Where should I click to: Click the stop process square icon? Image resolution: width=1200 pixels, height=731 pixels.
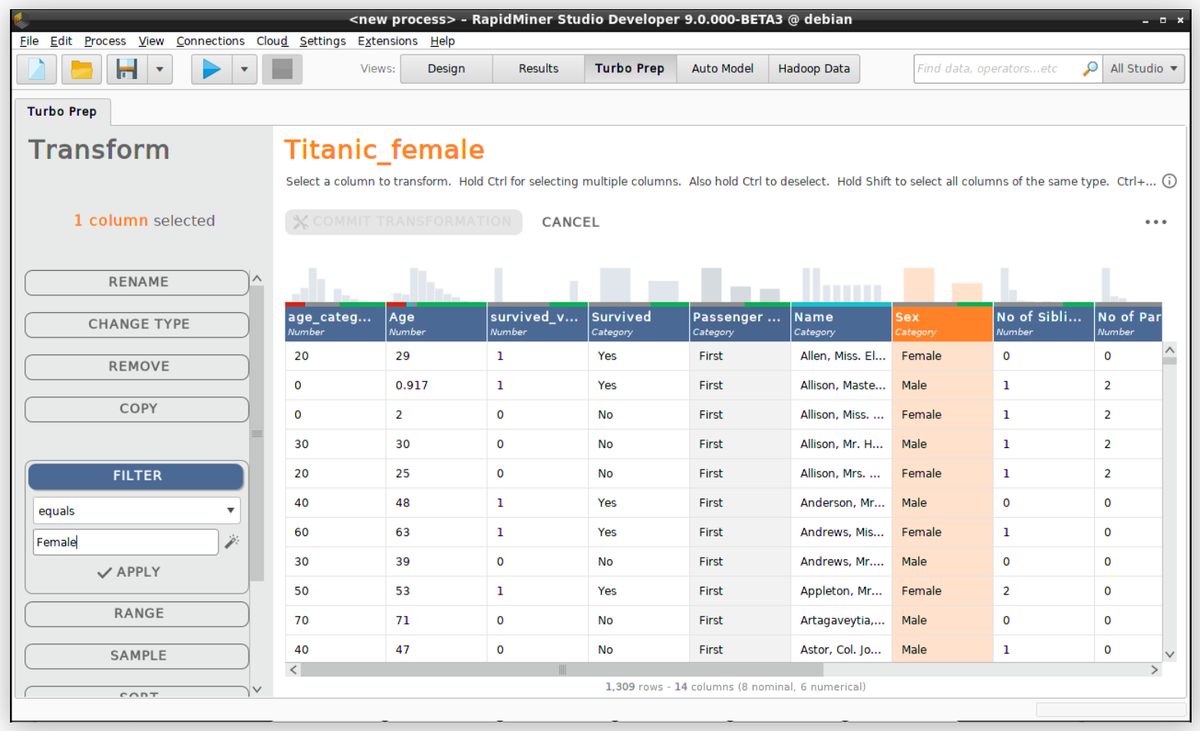(282, 69)
